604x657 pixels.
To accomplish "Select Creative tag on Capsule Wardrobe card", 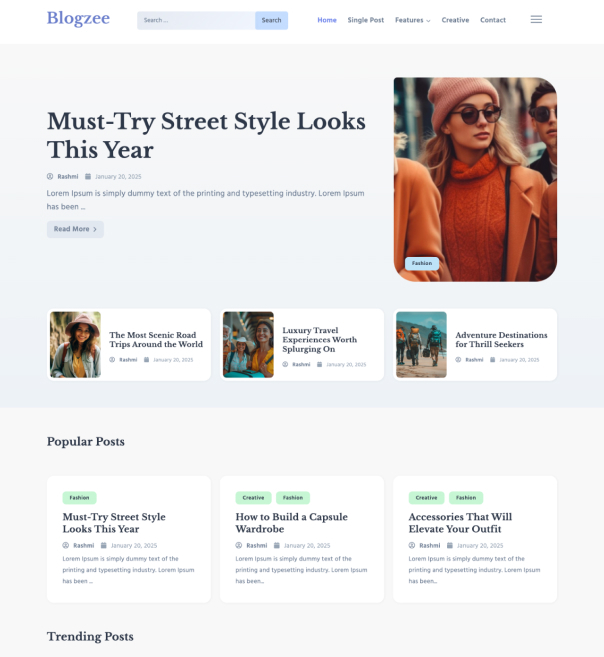I will 253,497.
